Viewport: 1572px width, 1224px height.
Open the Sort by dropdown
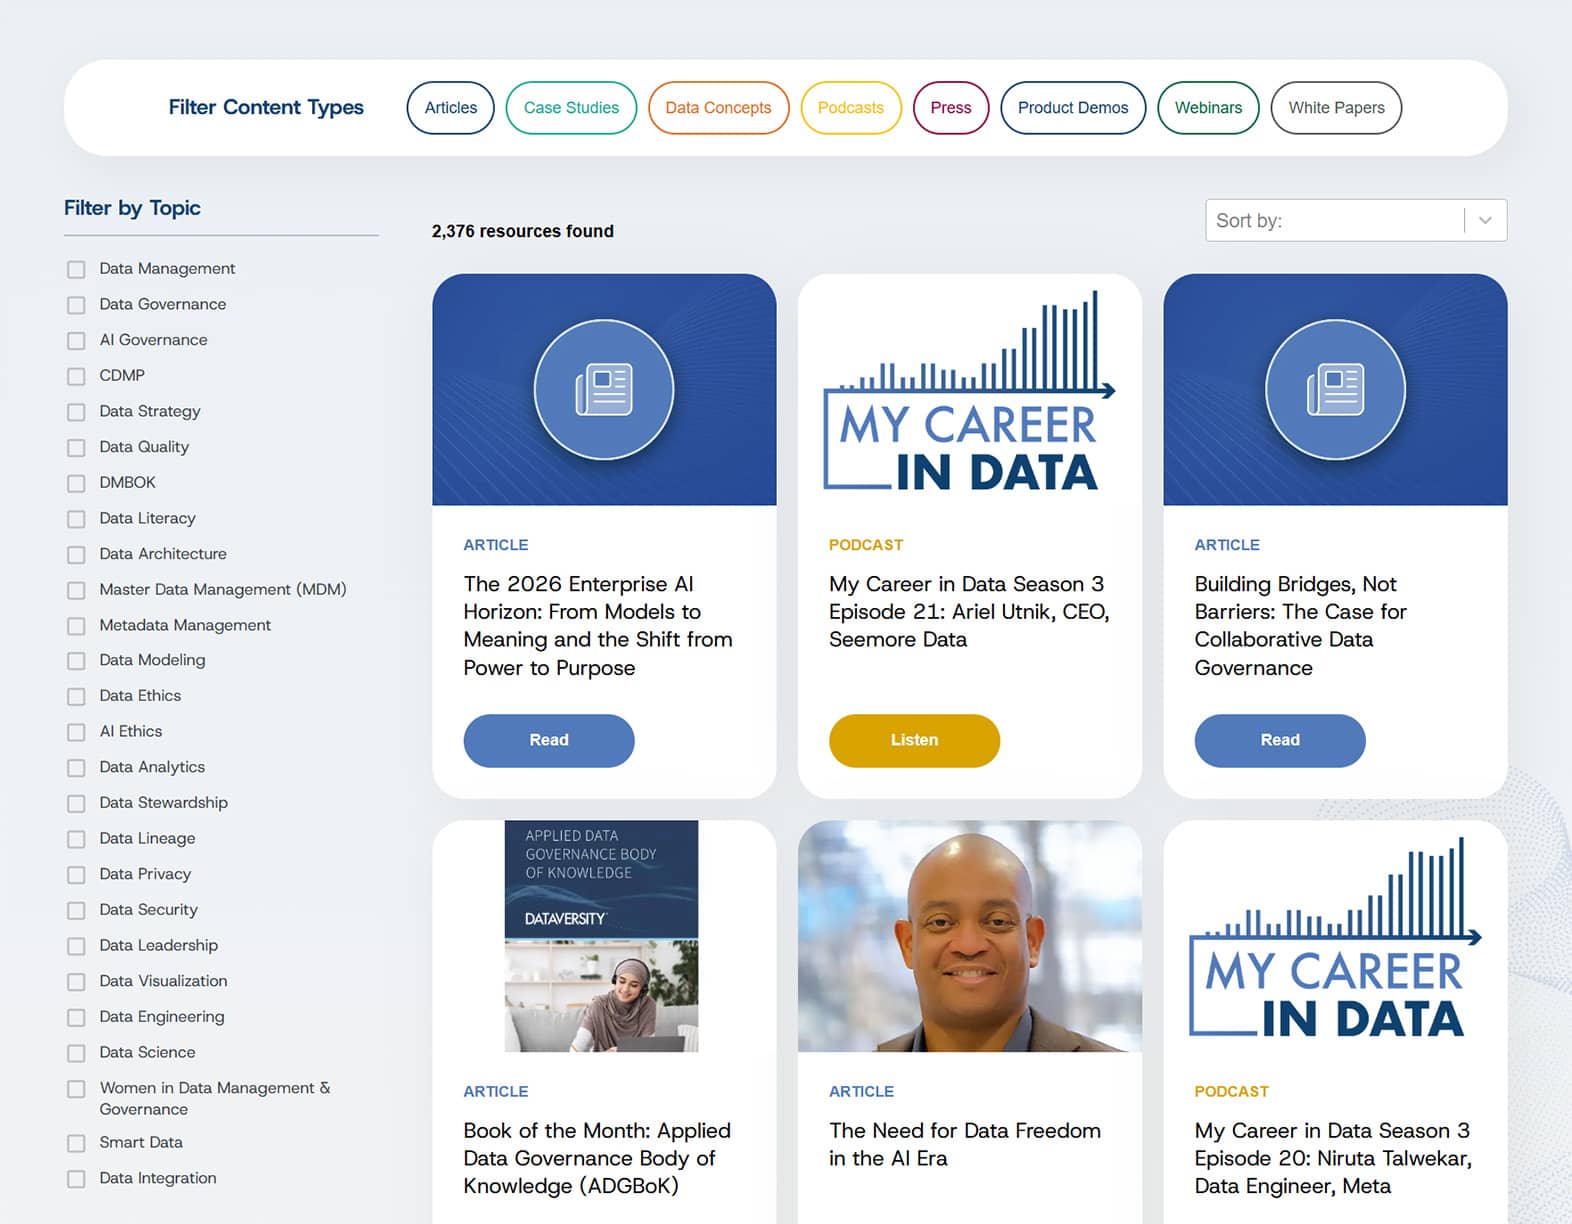click(1336, 220)
